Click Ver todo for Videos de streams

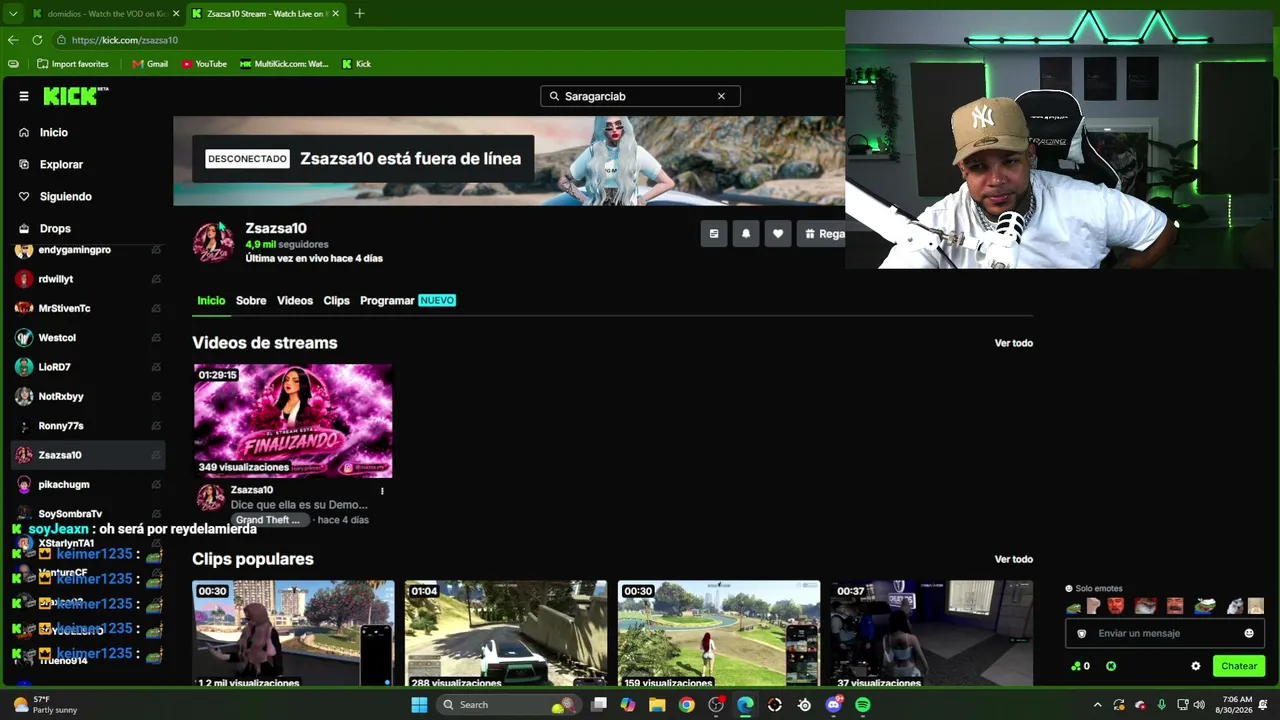[x=1013, y=343]
